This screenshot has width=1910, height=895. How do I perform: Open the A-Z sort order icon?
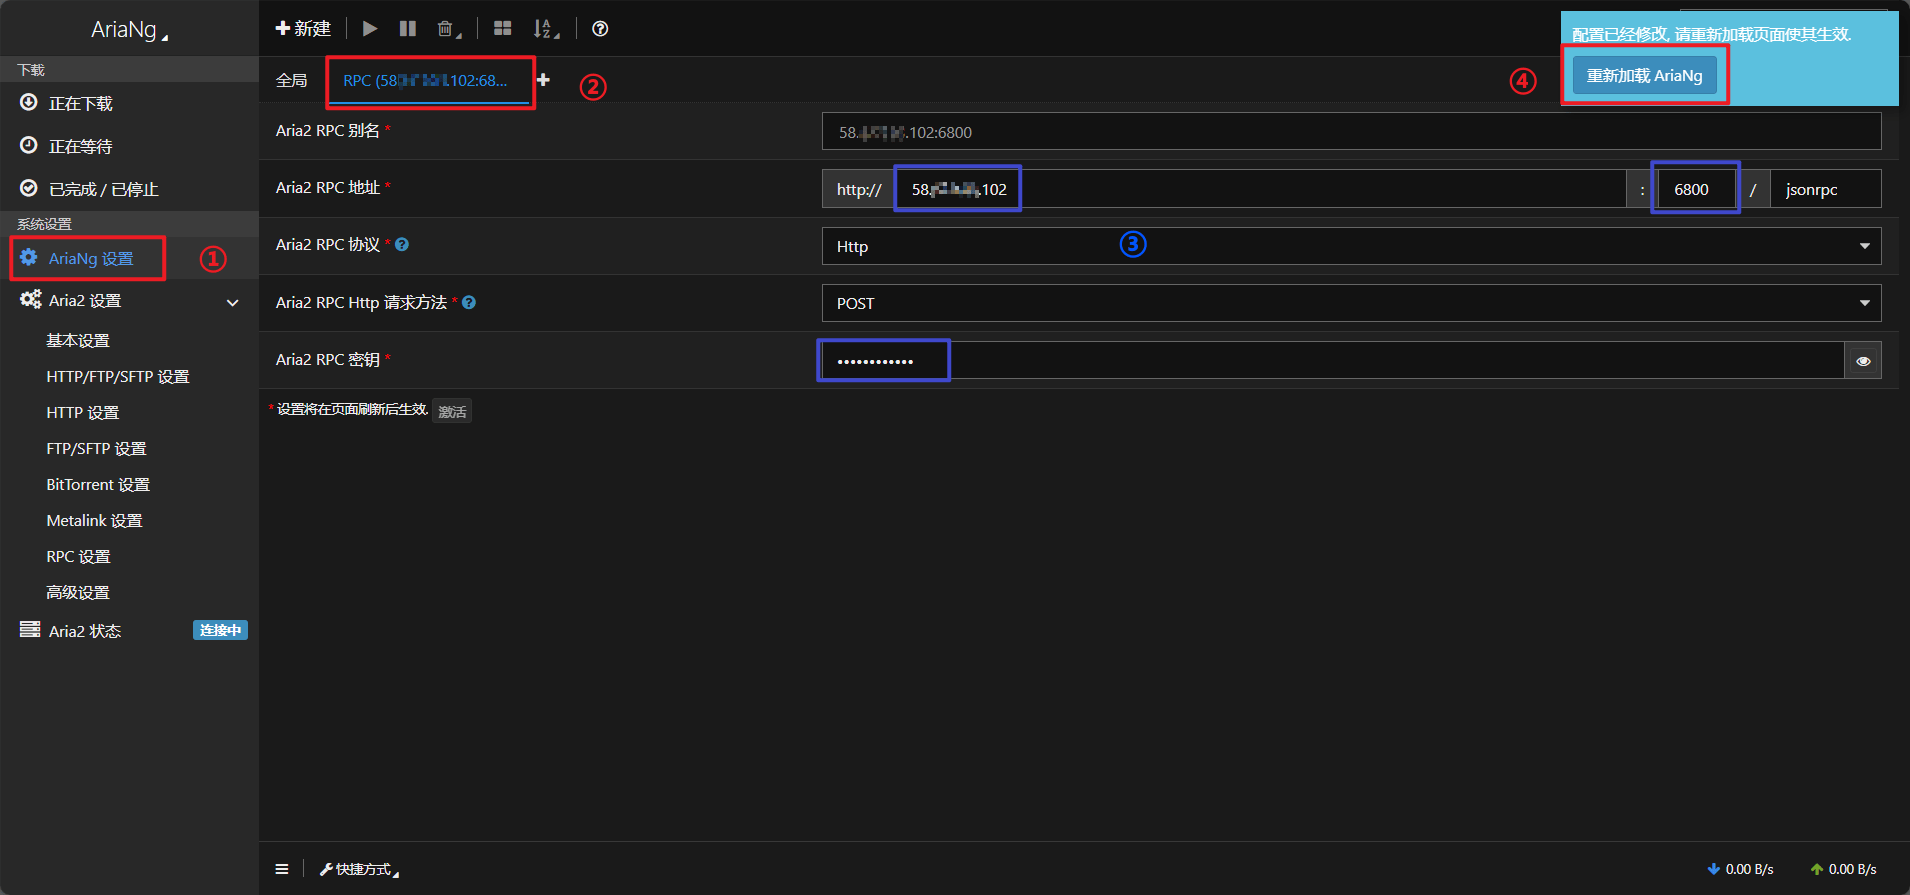544,29
